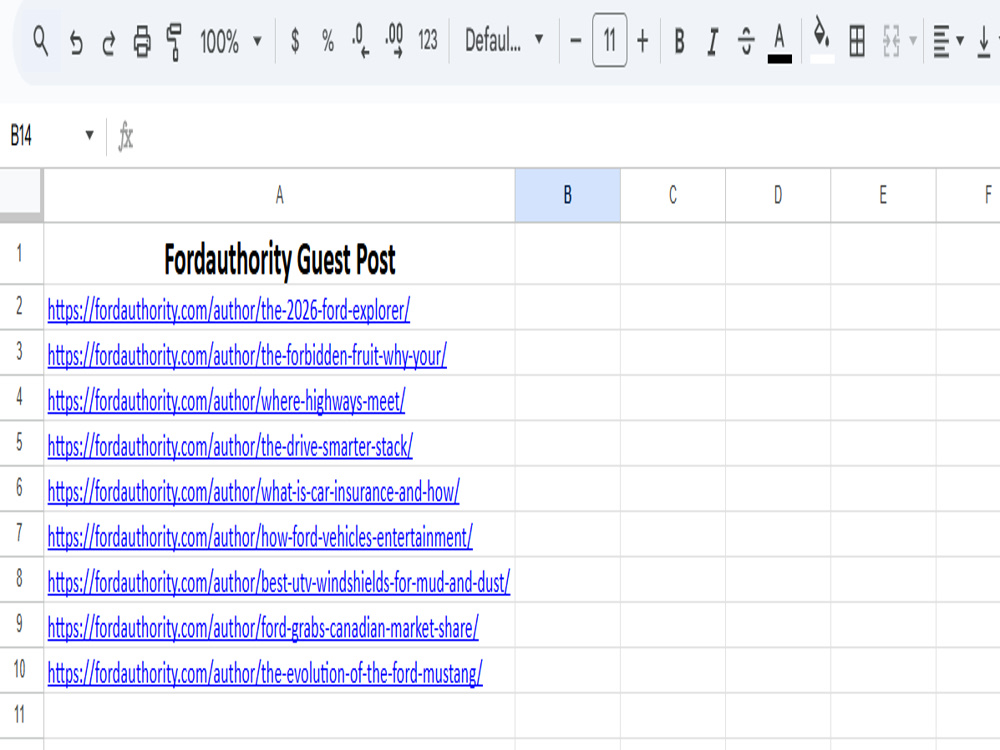Select column D header
1000x750 pixels.
point(778,195)
